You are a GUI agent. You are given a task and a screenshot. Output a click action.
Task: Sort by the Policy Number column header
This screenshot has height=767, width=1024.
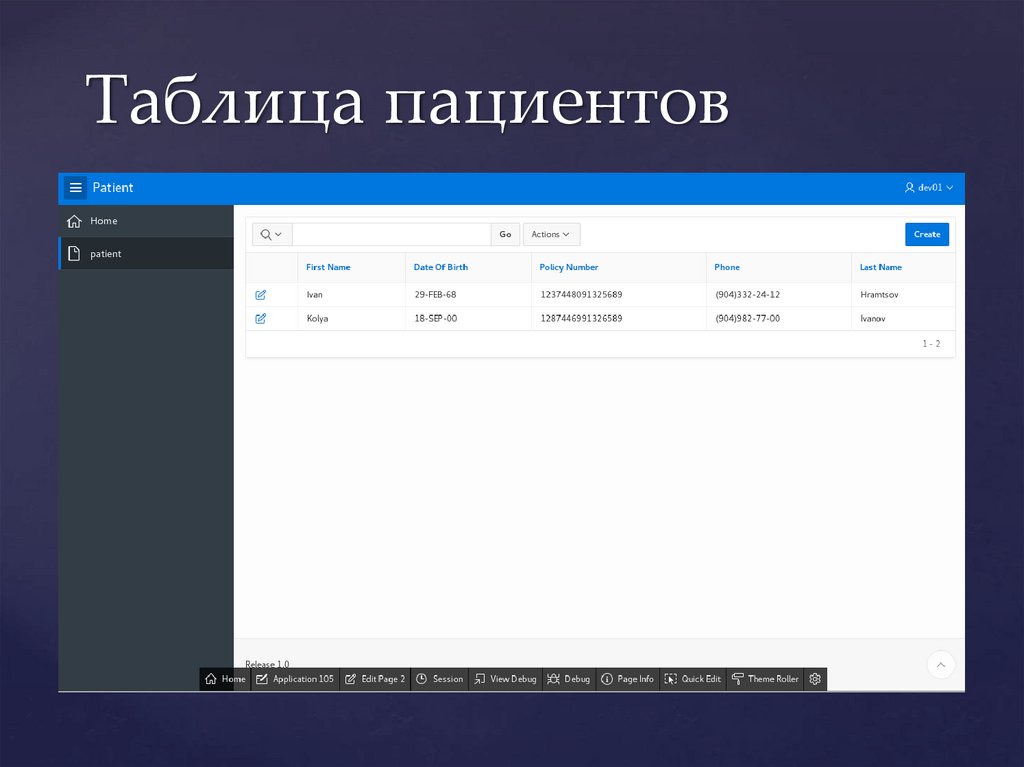(568, 267)
